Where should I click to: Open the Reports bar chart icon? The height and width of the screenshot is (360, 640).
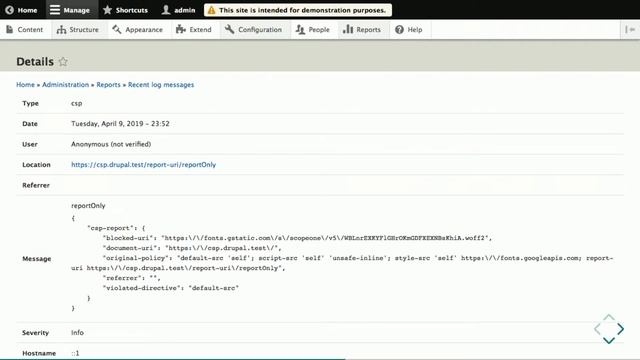tap(348, 29)
